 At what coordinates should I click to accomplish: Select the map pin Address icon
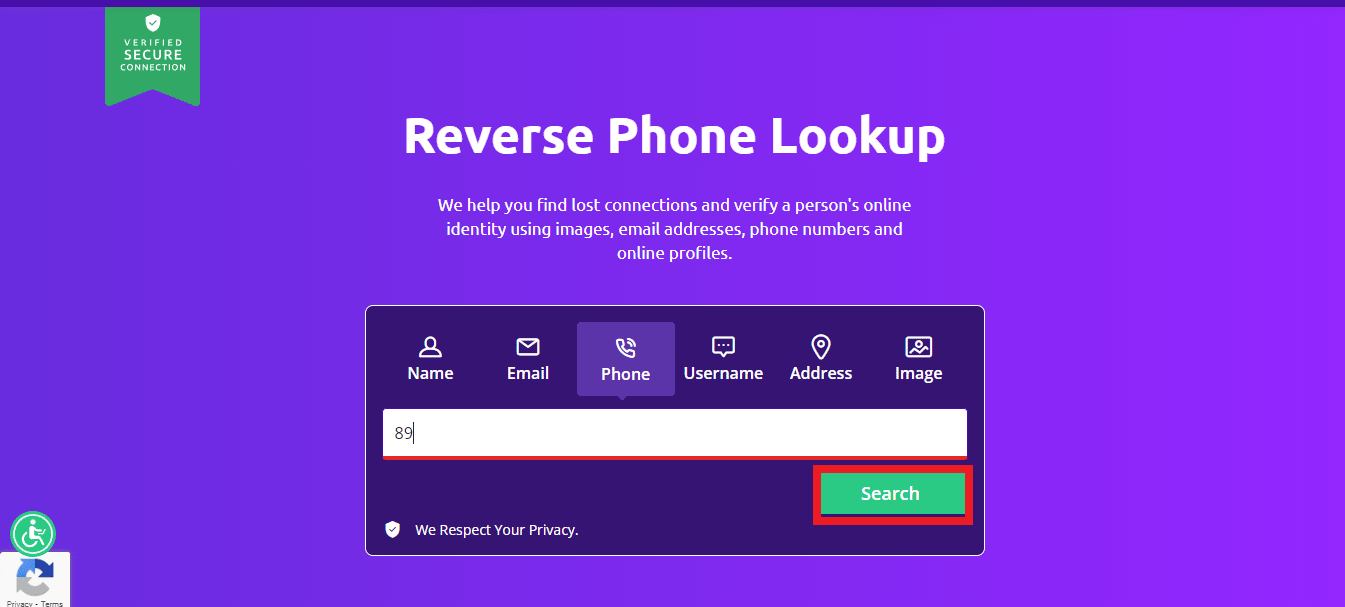click(x=821, y=347)
